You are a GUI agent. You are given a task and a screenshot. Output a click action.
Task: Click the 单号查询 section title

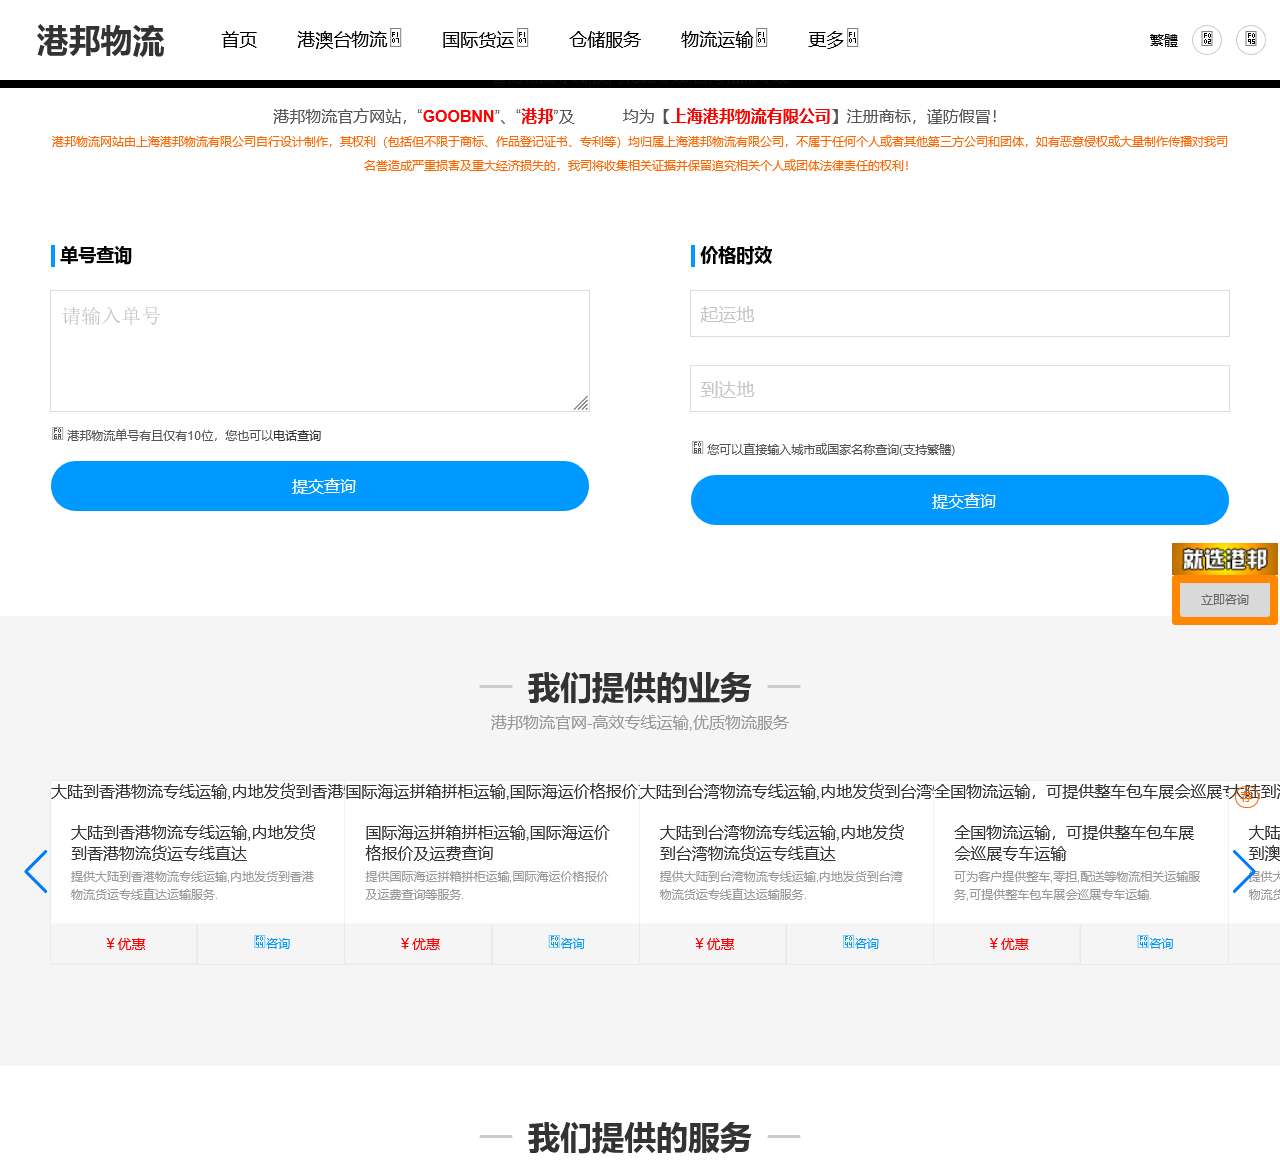(x=96, y=256)
